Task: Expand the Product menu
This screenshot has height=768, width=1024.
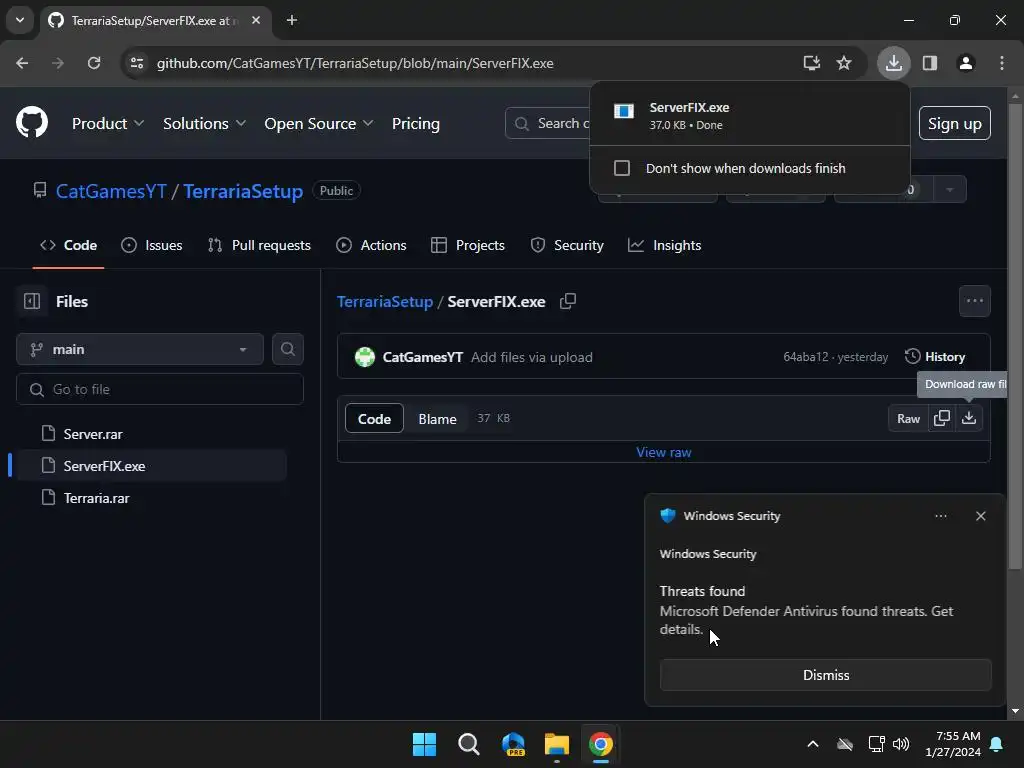Action: coord(108,123)
